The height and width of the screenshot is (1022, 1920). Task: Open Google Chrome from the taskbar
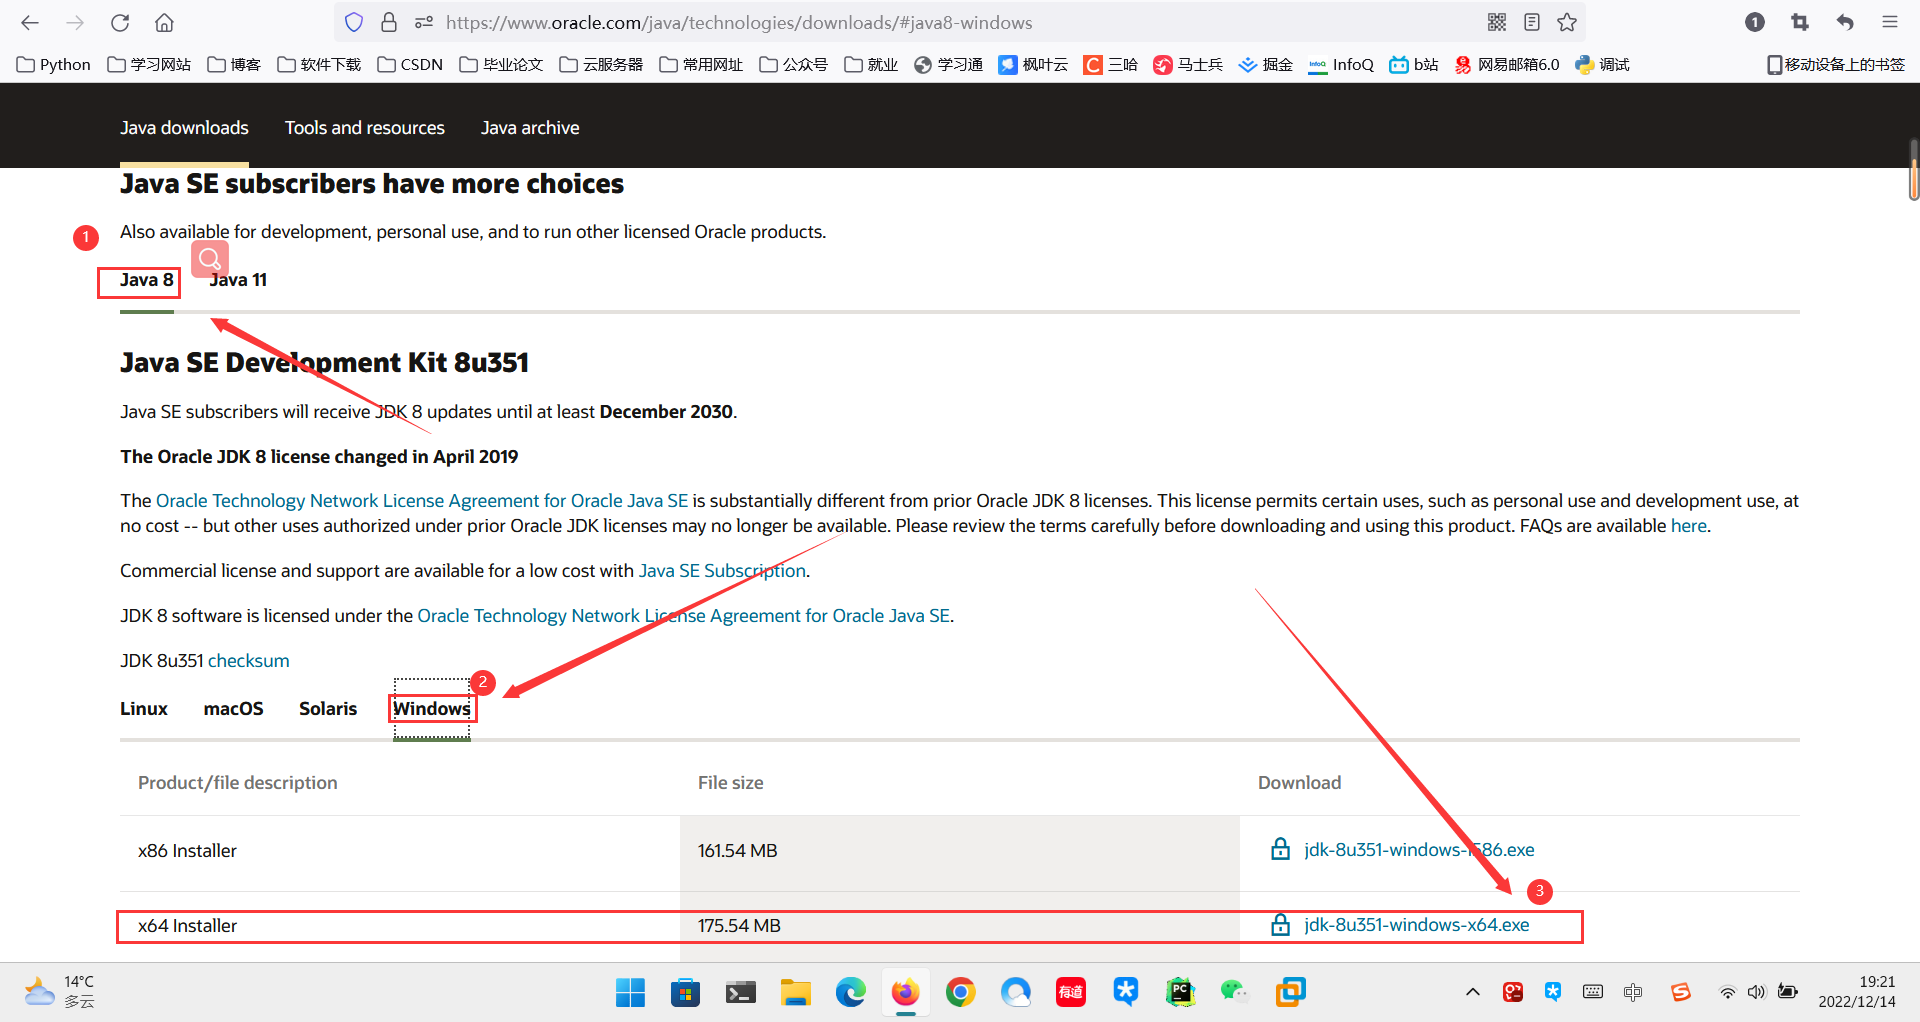[960, 992]
